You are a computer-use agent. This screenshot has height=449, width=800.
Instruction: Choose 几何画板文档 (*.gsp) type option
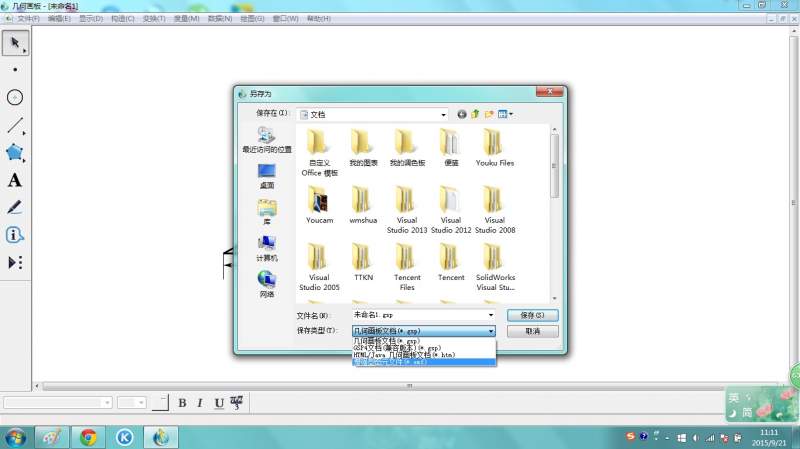(423, 341)
